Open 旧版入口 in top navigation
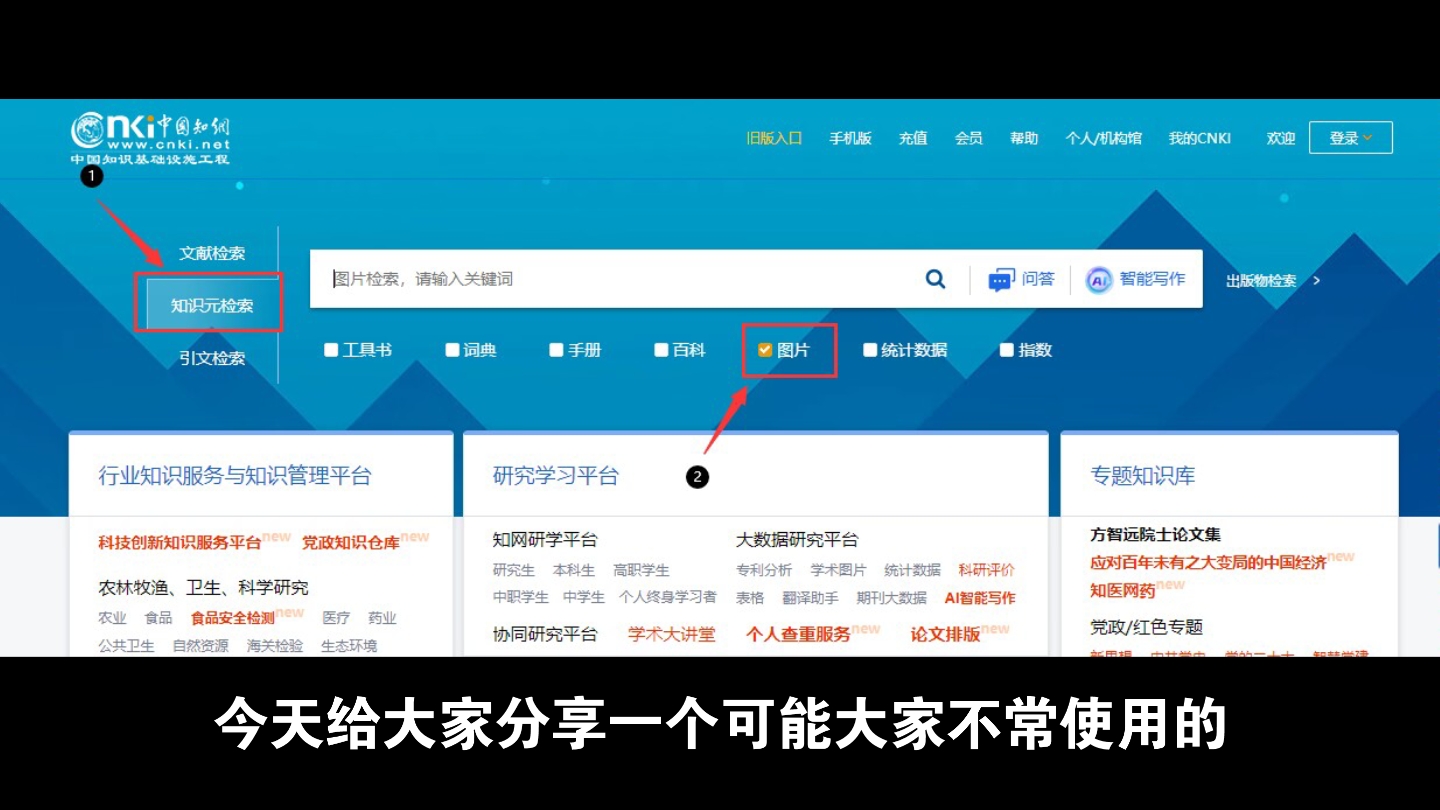This screenshot has width=1440, height=810. click(774, 138)
